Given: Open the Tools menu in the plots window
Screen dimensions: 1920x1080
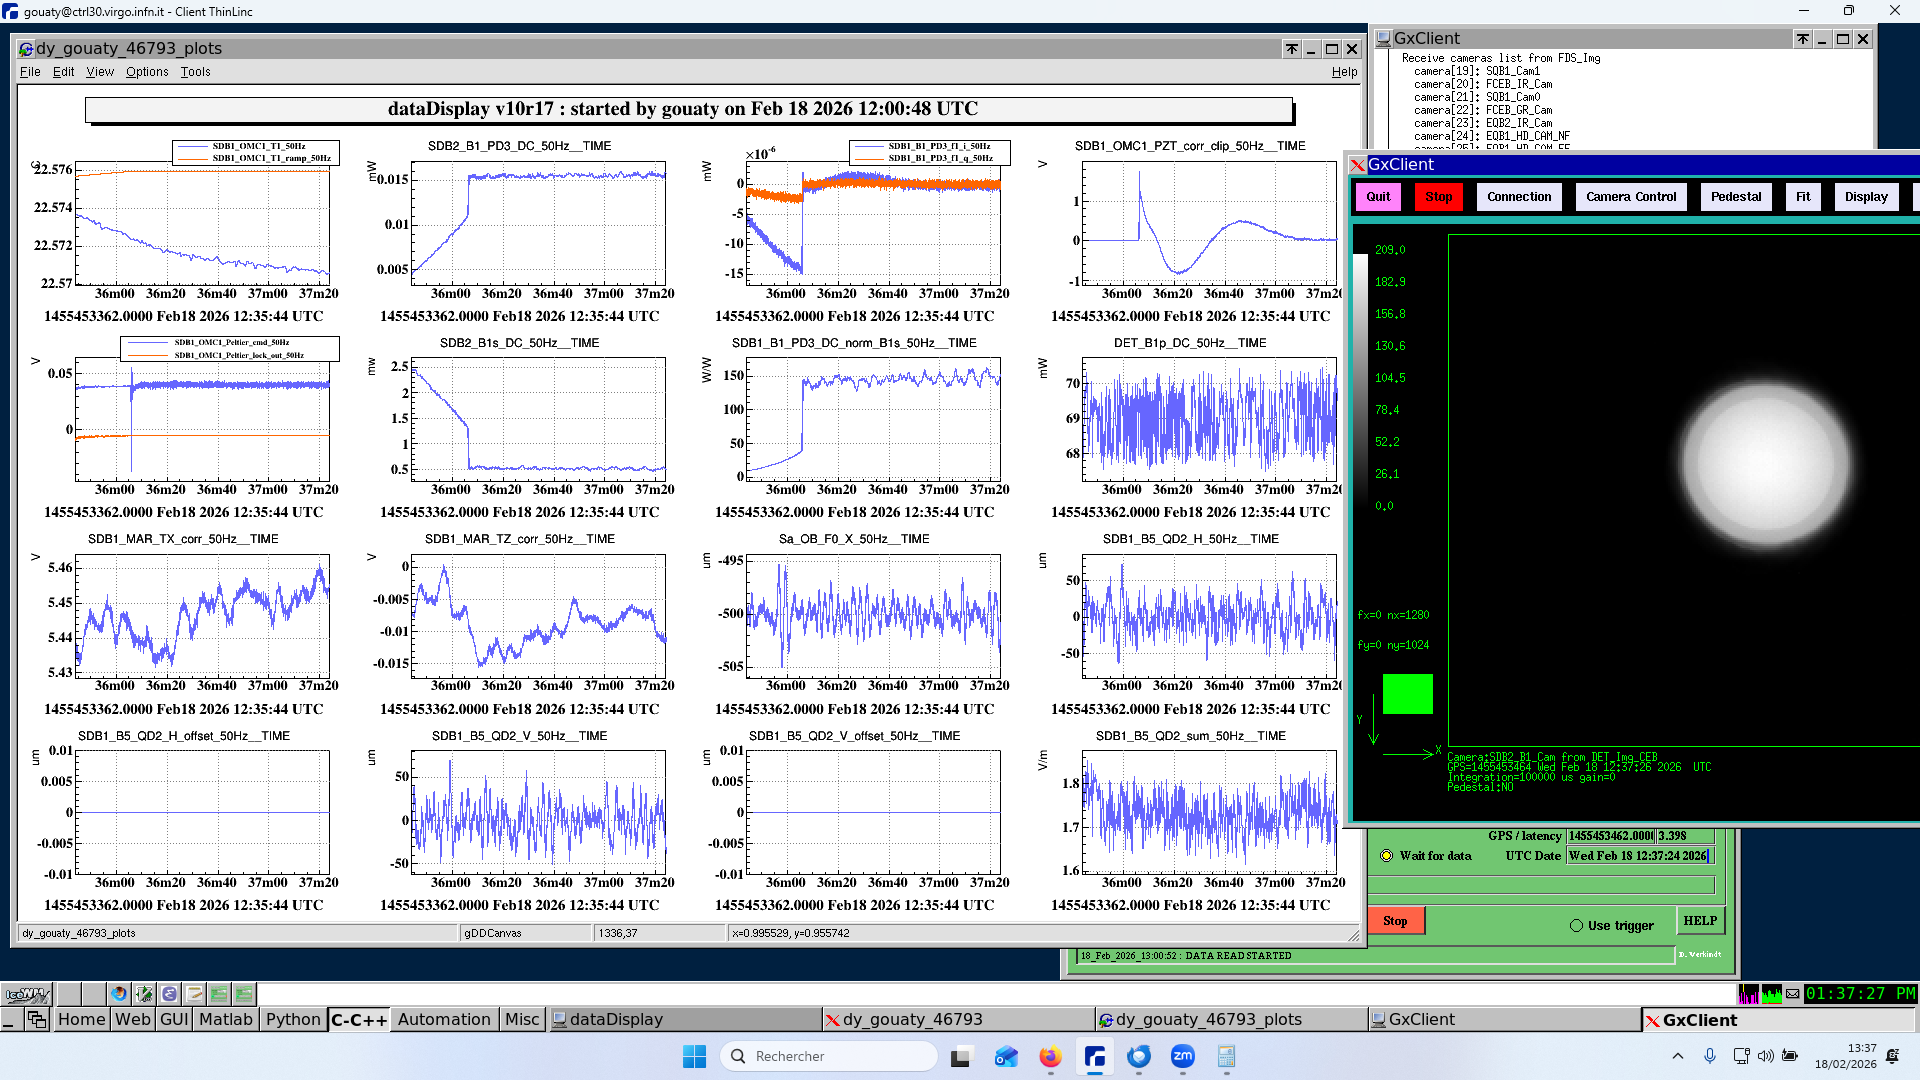Looking at the screenshot, I should 195,72.
